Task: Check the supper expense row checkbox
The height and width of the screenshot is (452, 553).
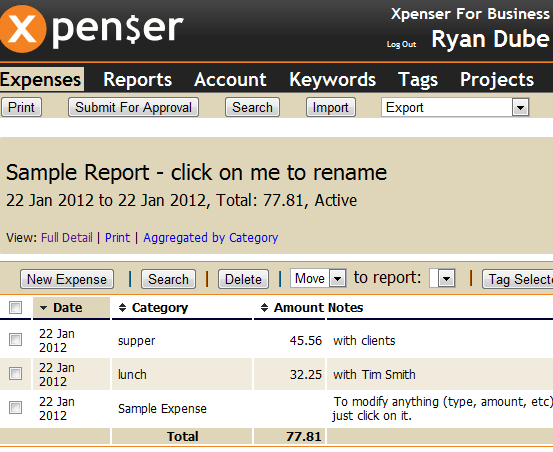Action: (15, 340)
